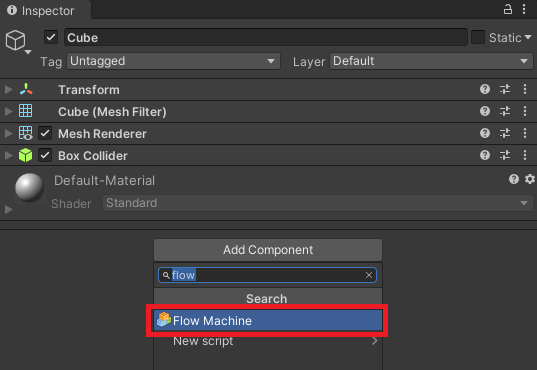Select Flow Machine from search results
Screen dimensions: 537x370
(x=268, y=321)
